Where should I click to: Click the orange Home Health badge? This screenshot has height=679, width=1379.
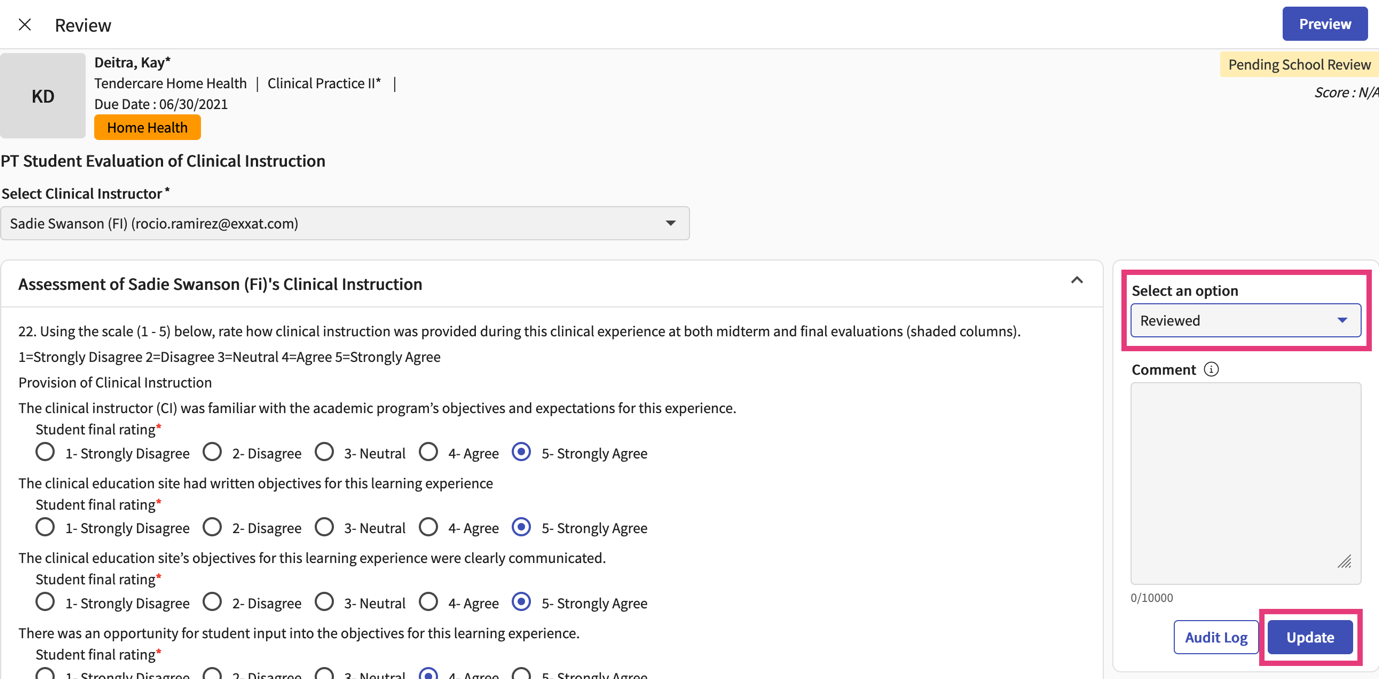coord(146,127)
